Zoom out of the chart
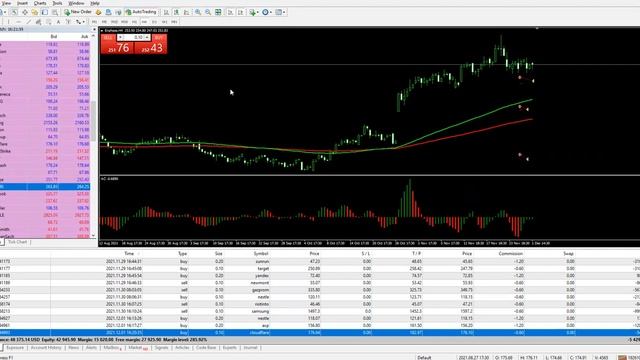640x360 pixels. (x=208, y=12)
